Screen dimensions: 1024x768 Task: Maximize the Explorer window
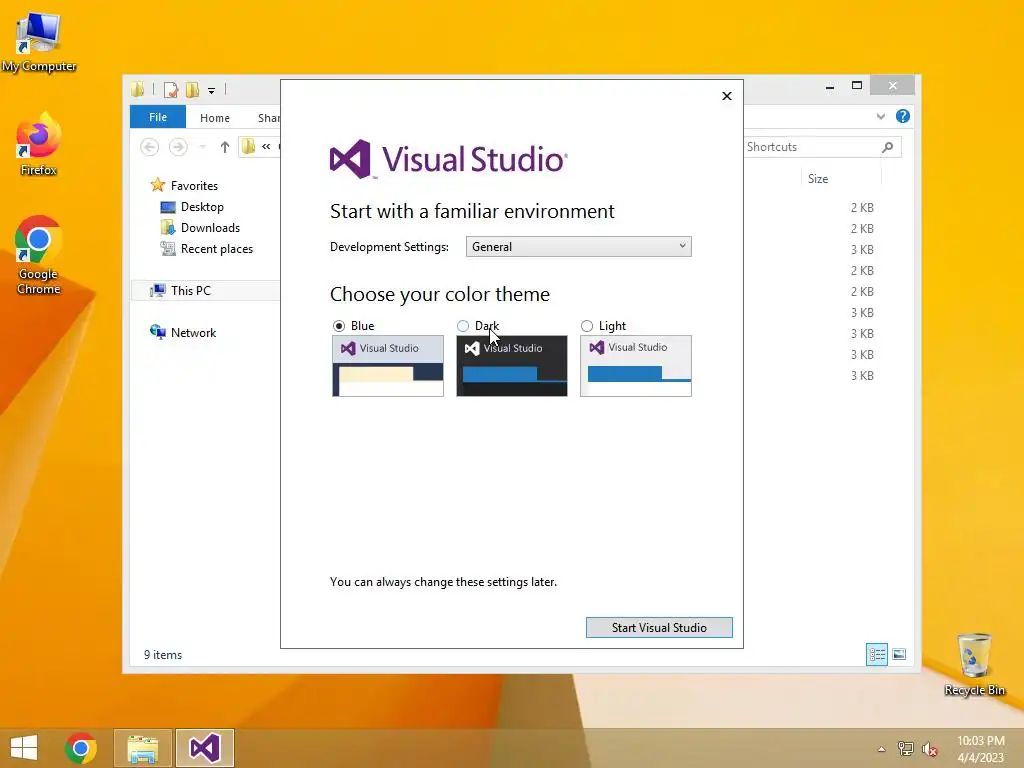coord(857,86)
